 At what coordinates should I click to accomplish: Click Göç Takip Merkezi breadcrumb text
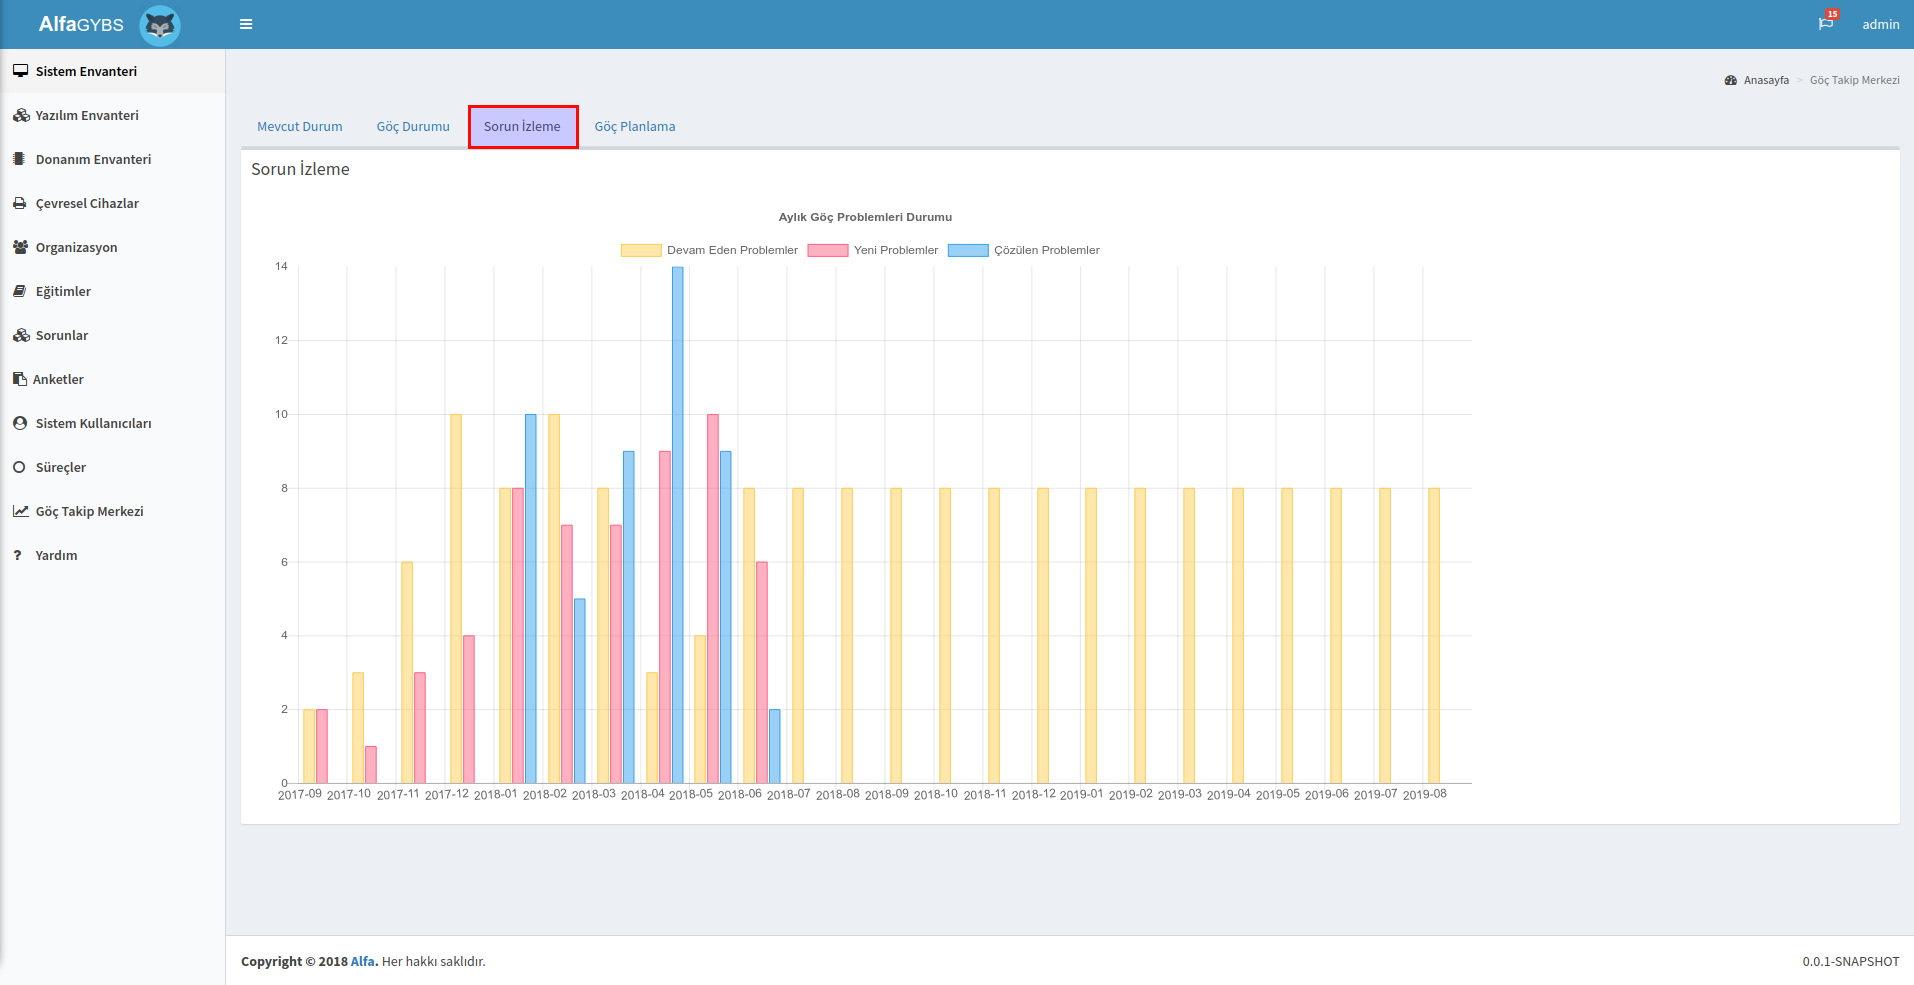pos(1854,80)
